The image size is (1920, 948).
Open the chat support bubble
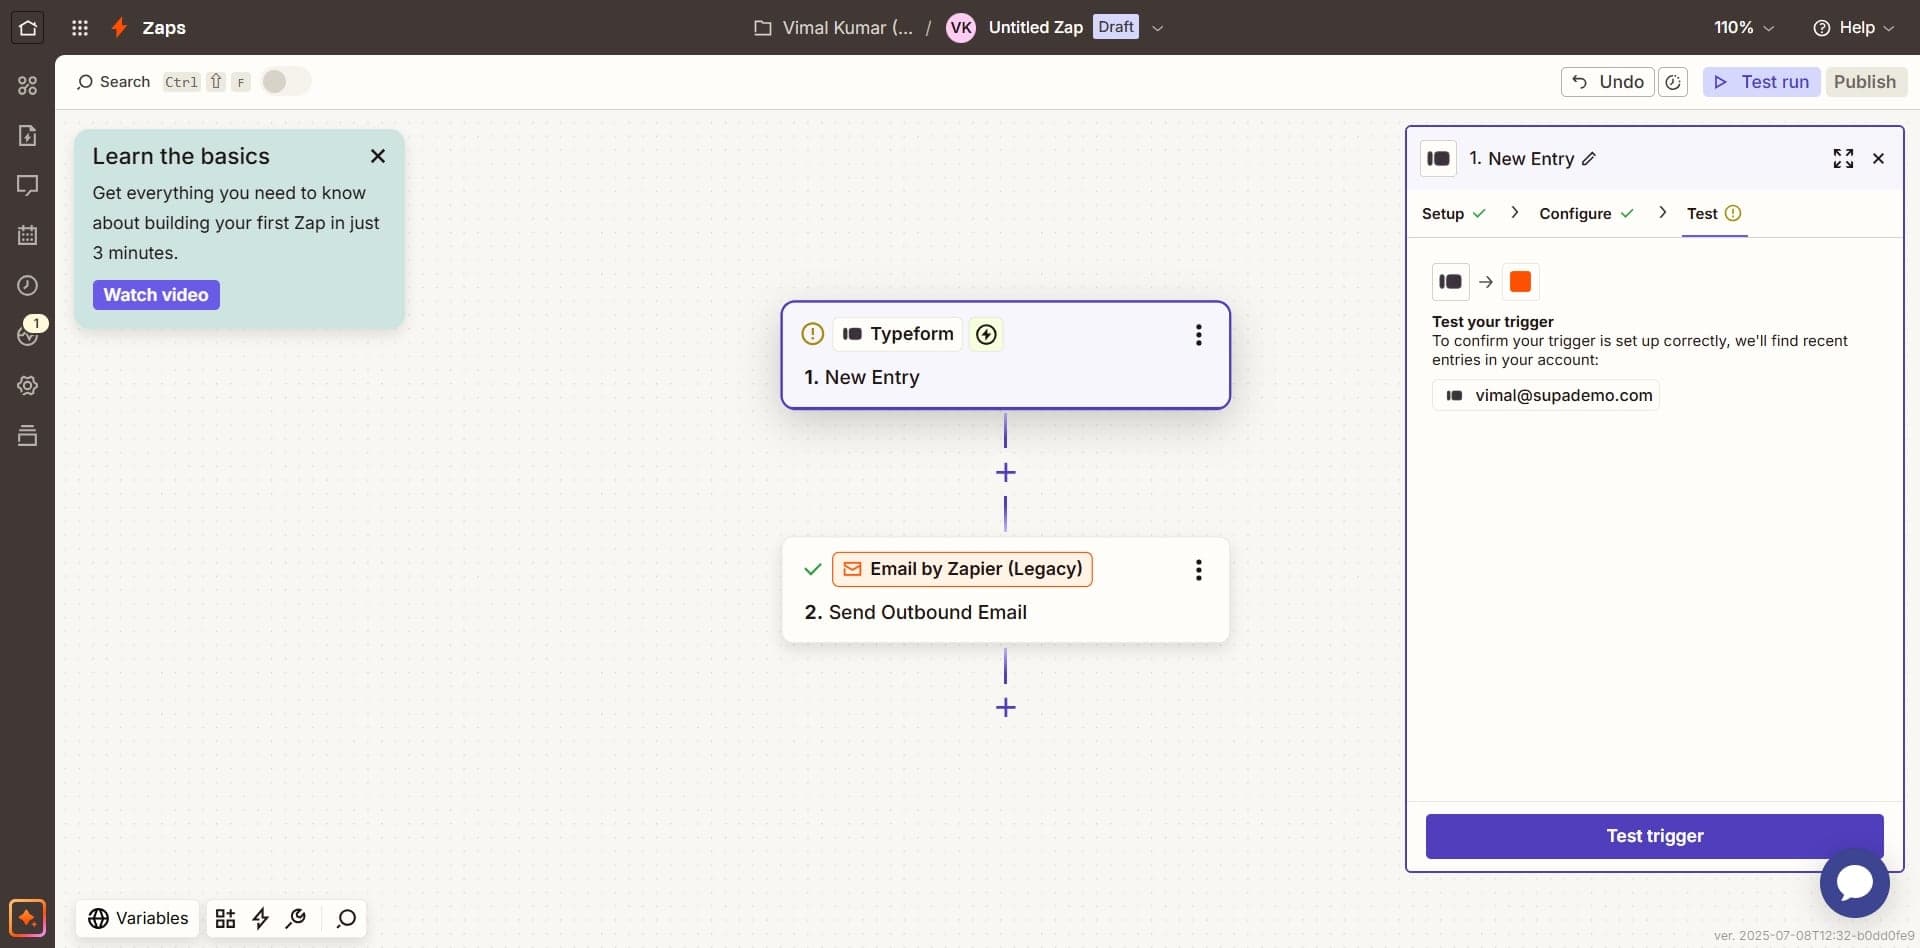tap(1854, 882)
